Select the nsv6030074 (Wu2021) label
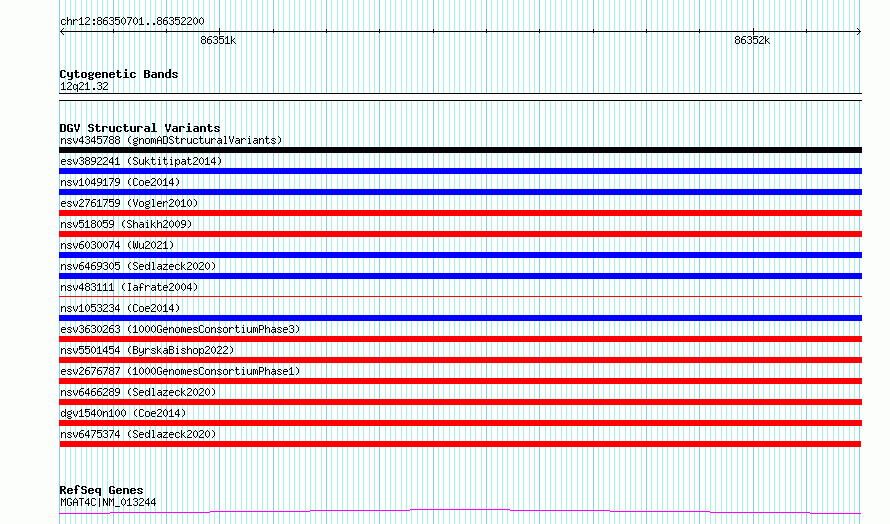 click(117, 245)
